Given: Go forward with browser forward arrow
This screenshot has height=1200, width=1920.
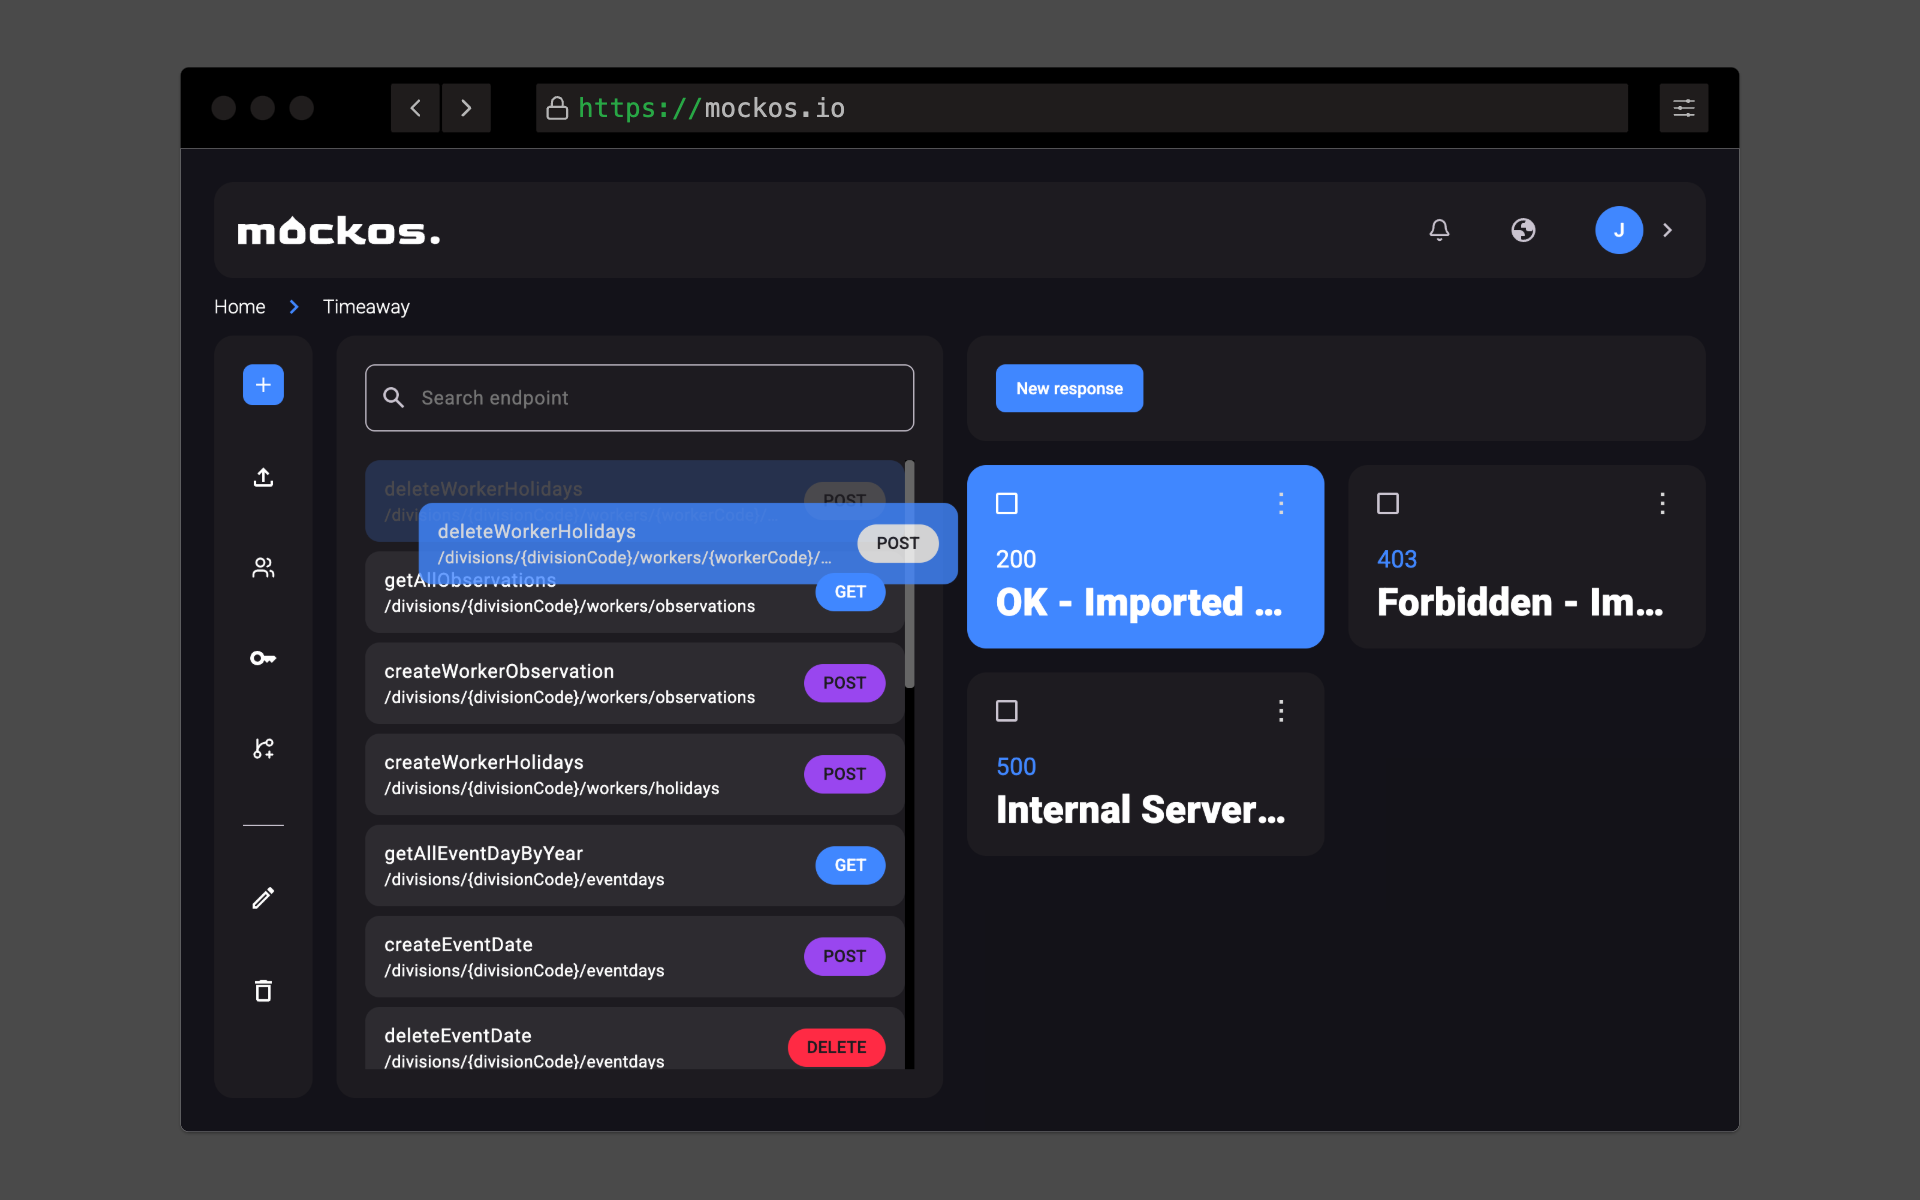Looking at the screenshot, I should (466, 108).
